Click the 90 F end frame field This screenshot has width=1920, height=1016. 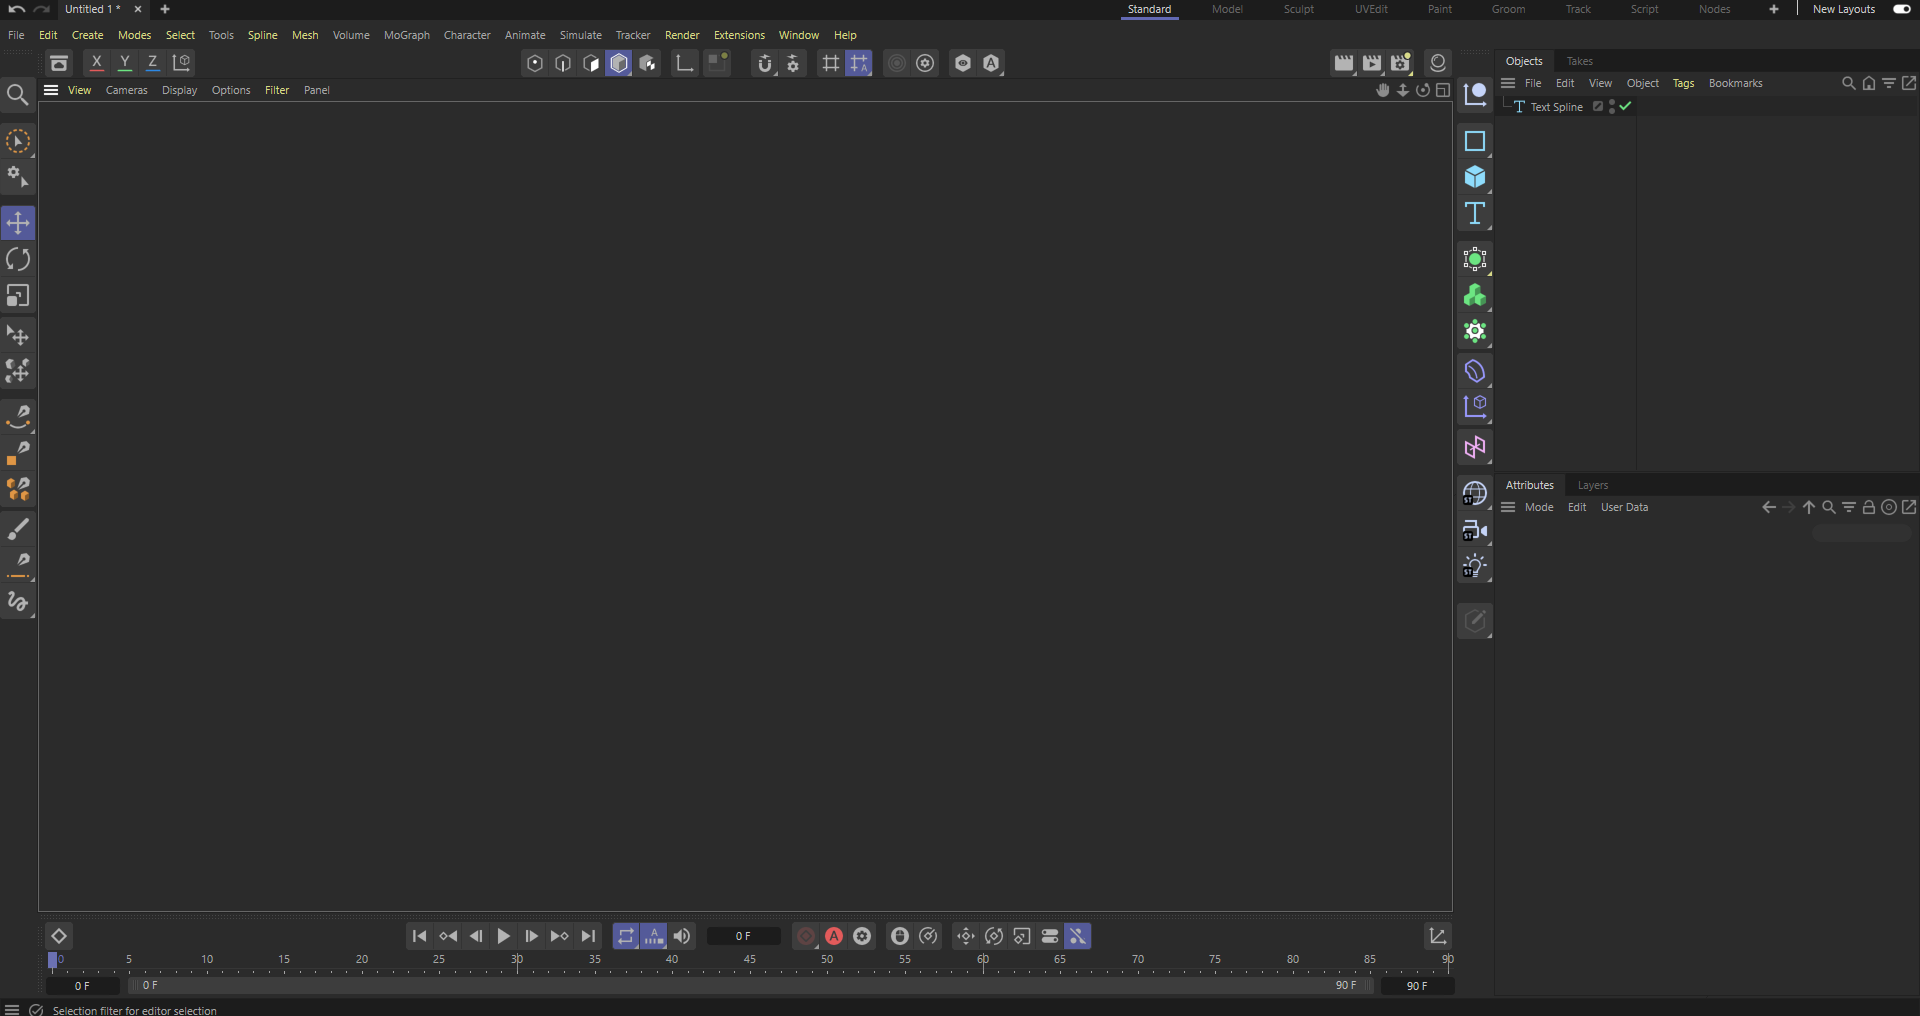click(1417, 986)
